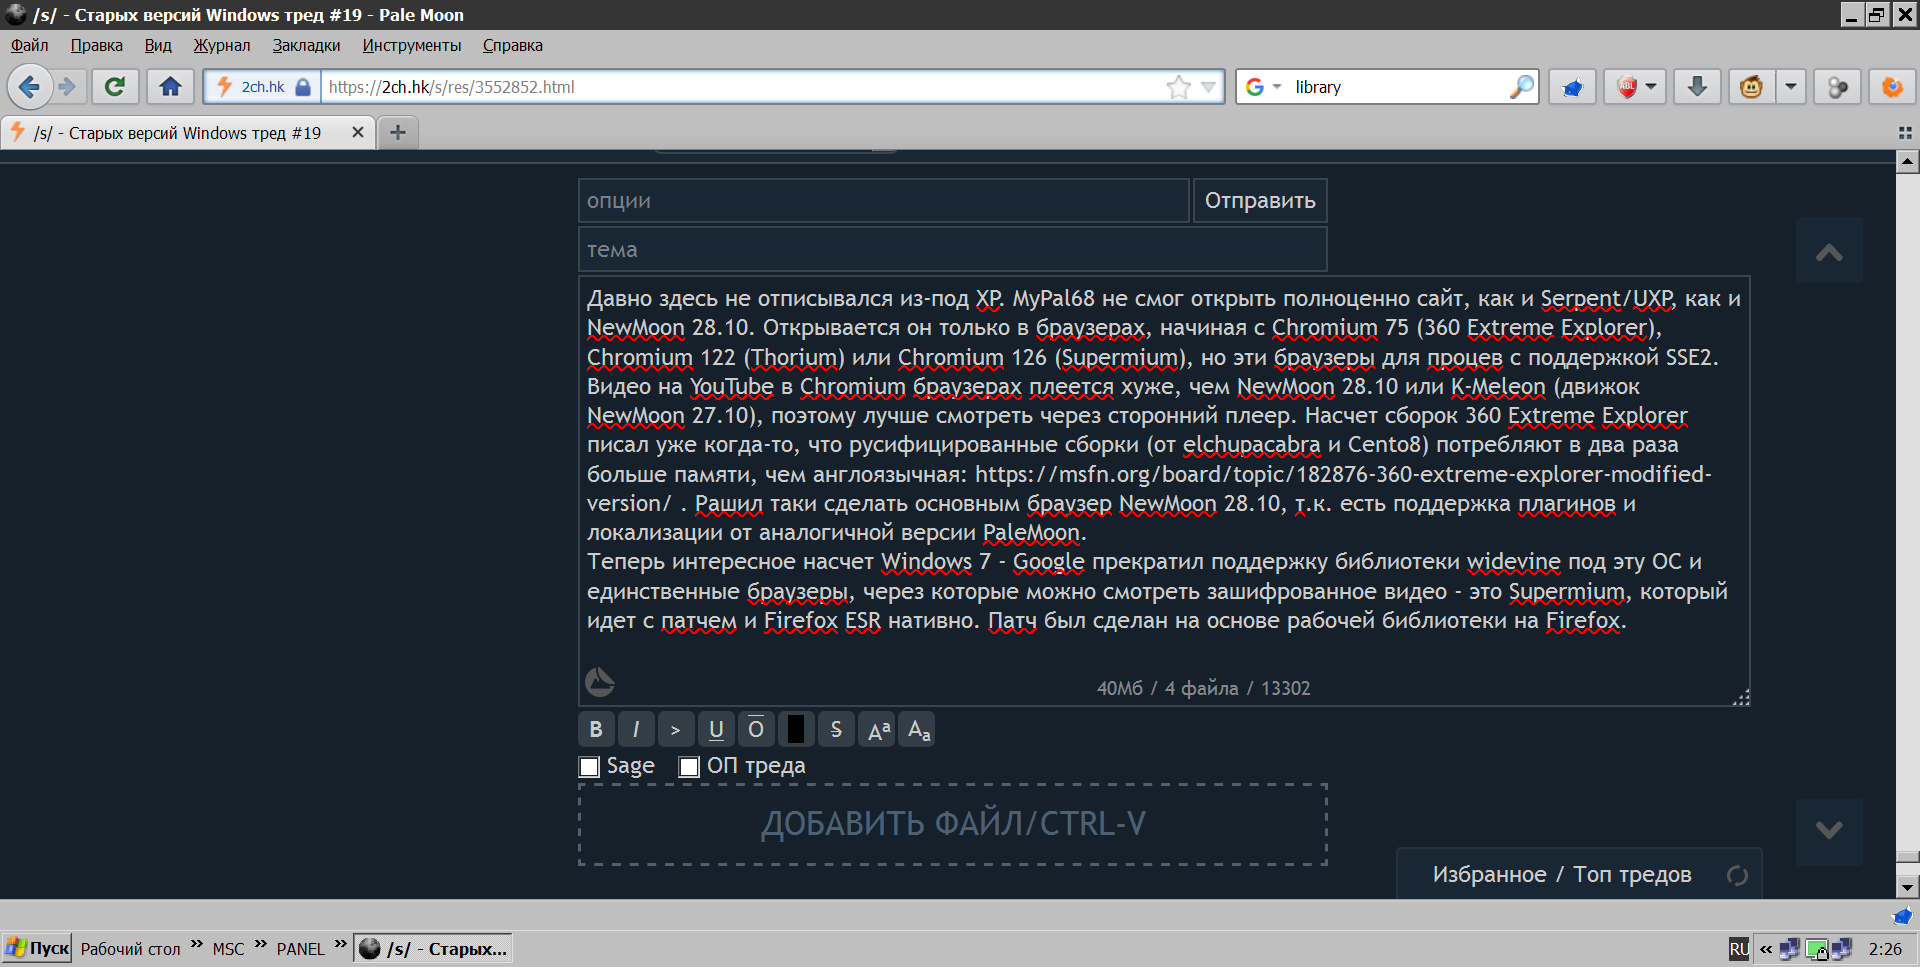Open the Файл menu
This screenshot has height=967, width=1920.
(x=30, y=45)
